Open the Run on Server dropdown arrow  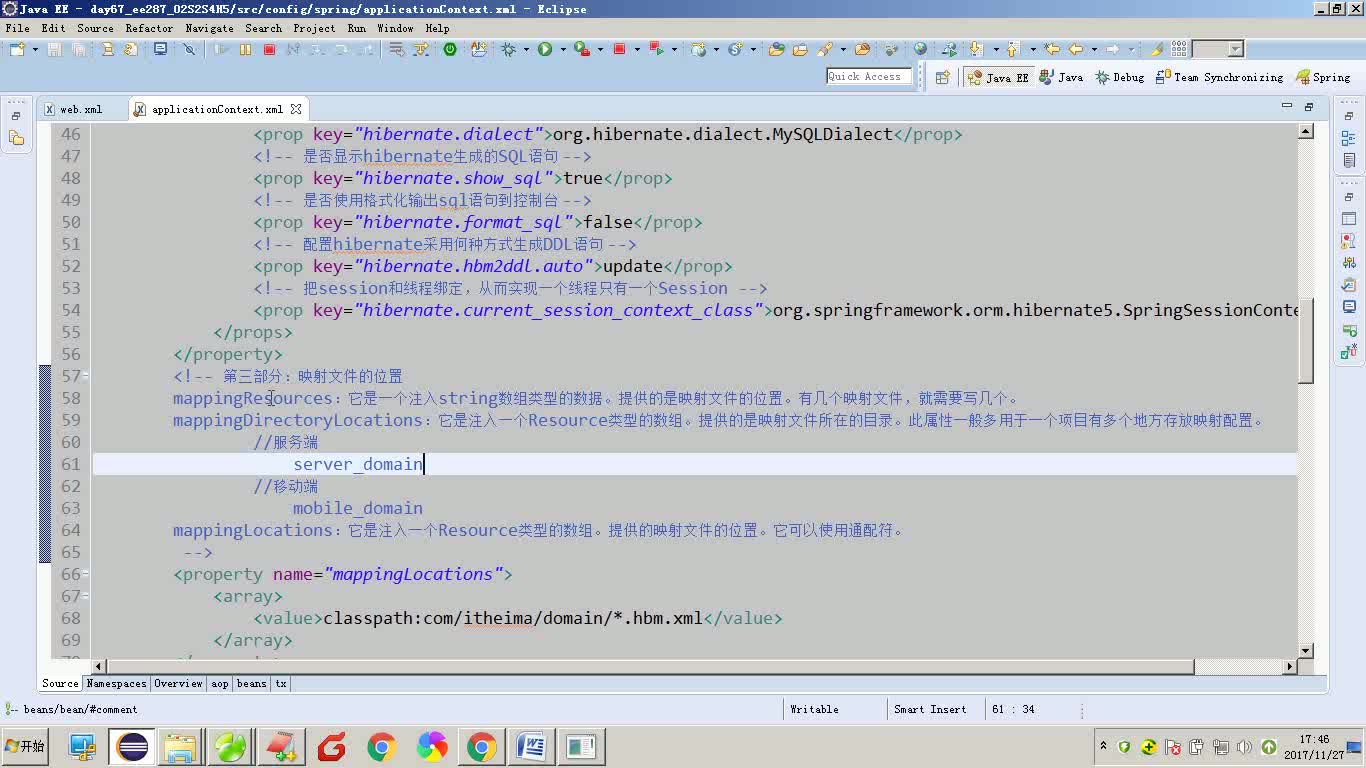click(600, 49)
